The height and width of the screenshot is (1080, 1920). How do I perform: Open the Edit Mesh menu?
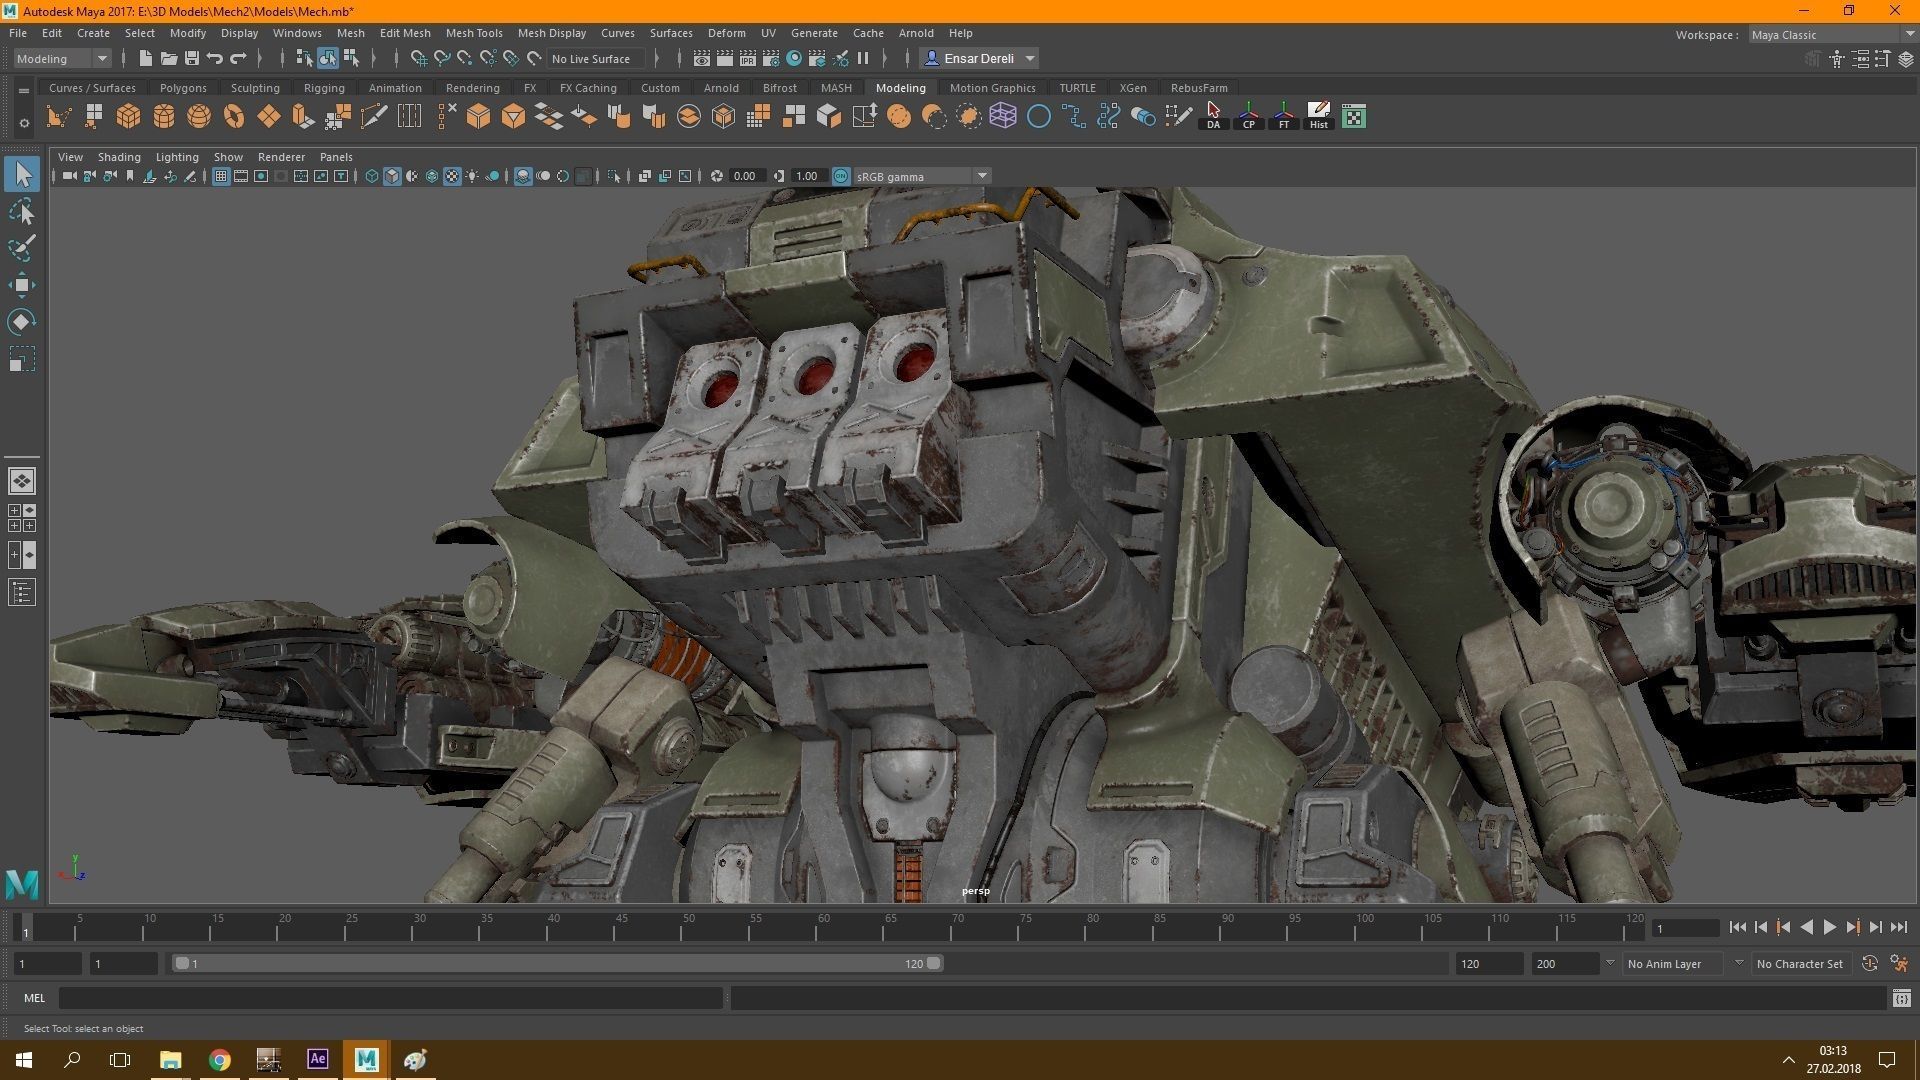pos(405,33)
